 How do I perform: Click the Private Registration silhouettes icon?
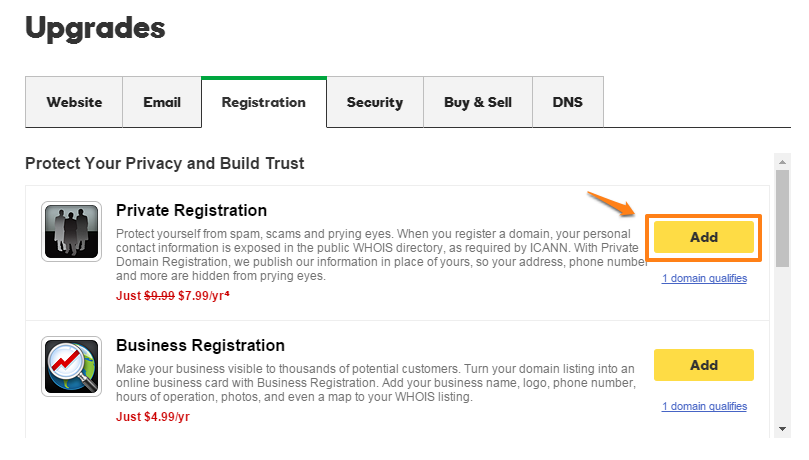tap(71, 232)
